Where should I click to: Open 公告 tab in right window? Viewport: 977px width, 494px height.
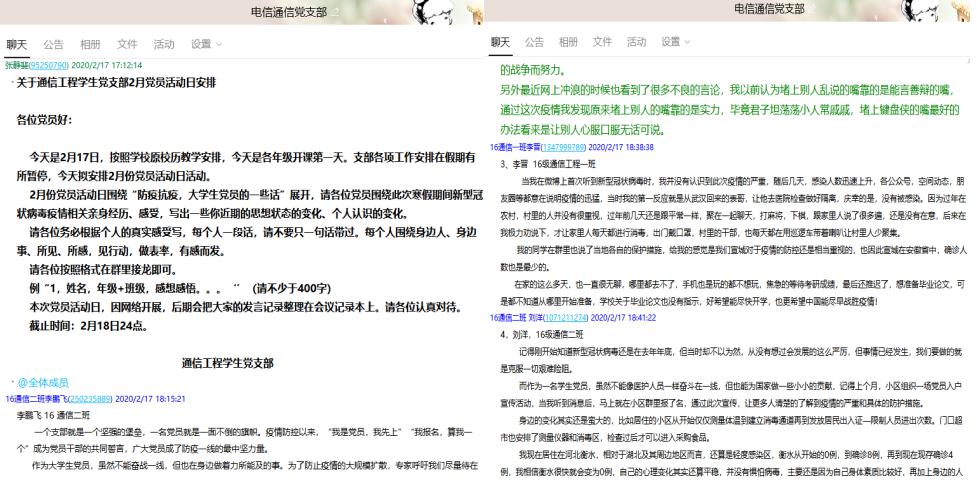pyautogui.click(x=535, y=42)
